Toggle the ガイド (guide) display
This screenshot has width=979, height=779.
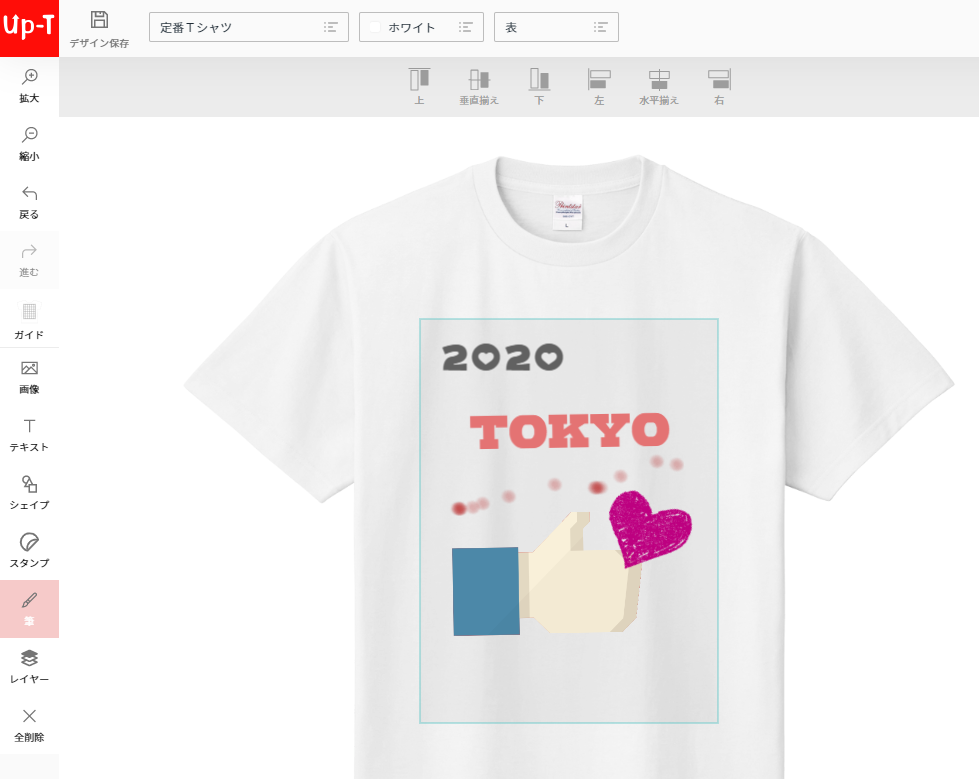pyautogui.click(x=29, y=320)
